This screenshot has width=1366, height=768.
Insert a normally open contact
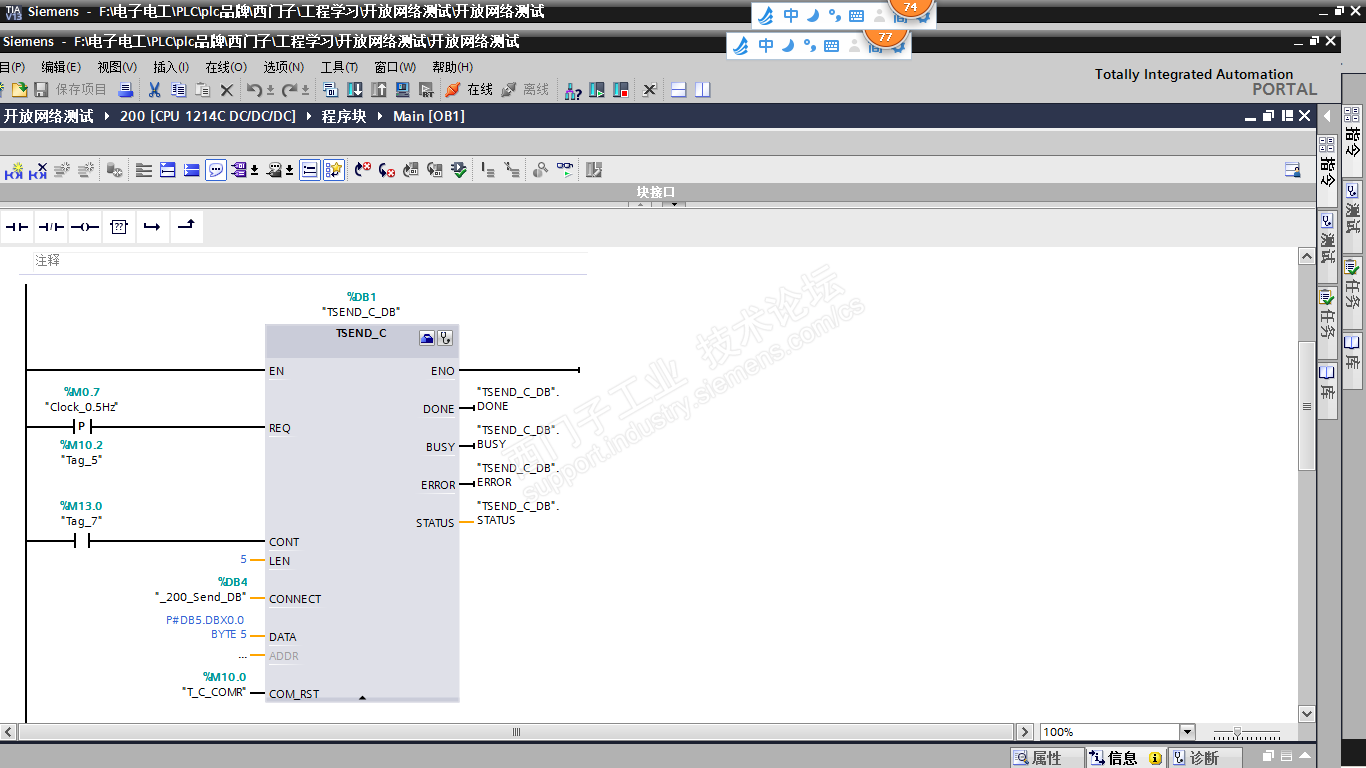[x=17, y=227]
